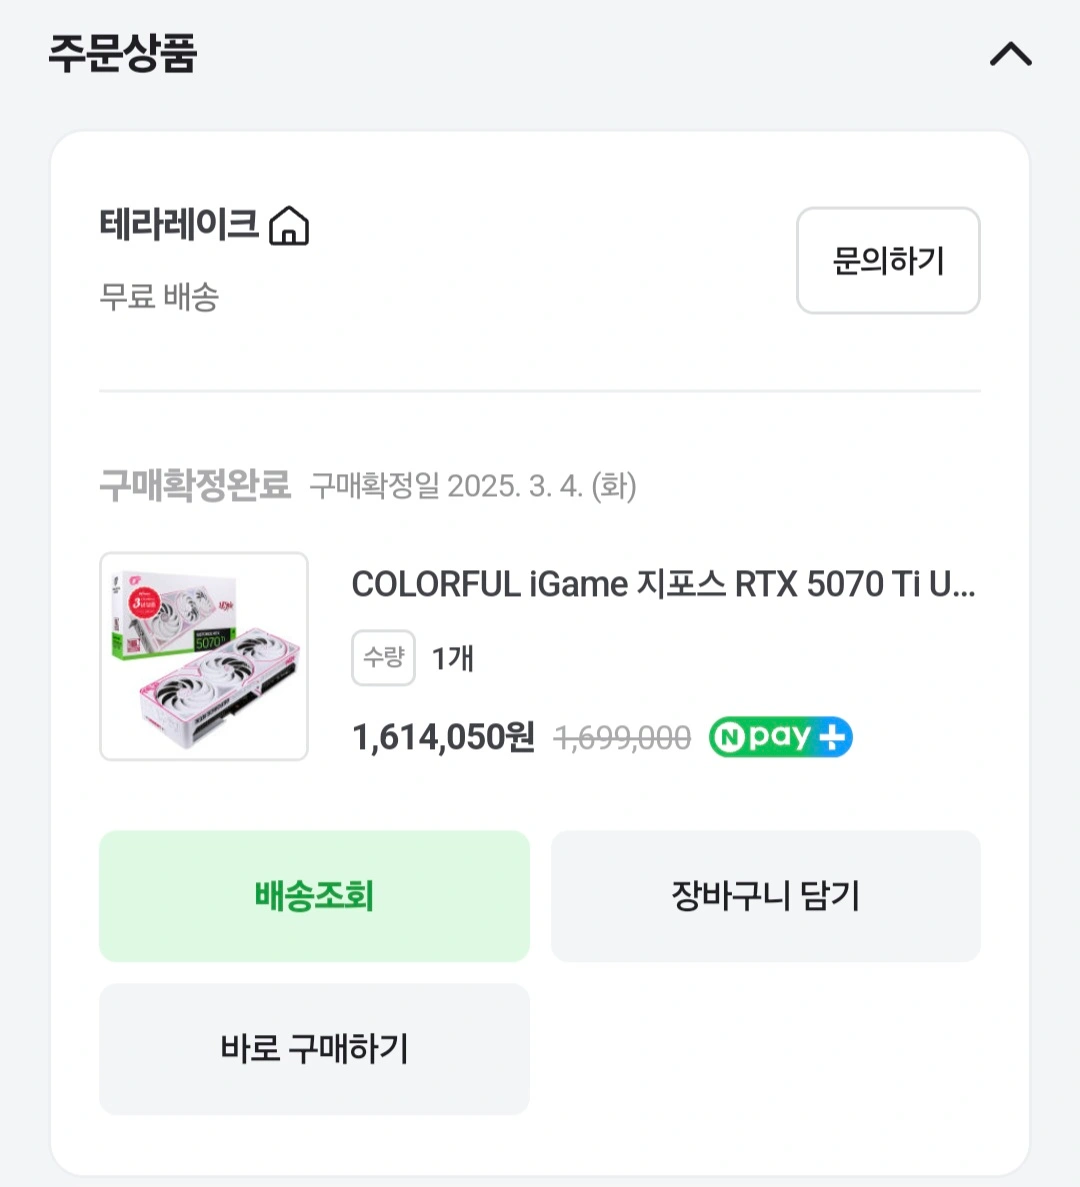Tap the 1,614,050원 price
1080x1187 pixels.
pyautogui.click(x=444, y=737)
